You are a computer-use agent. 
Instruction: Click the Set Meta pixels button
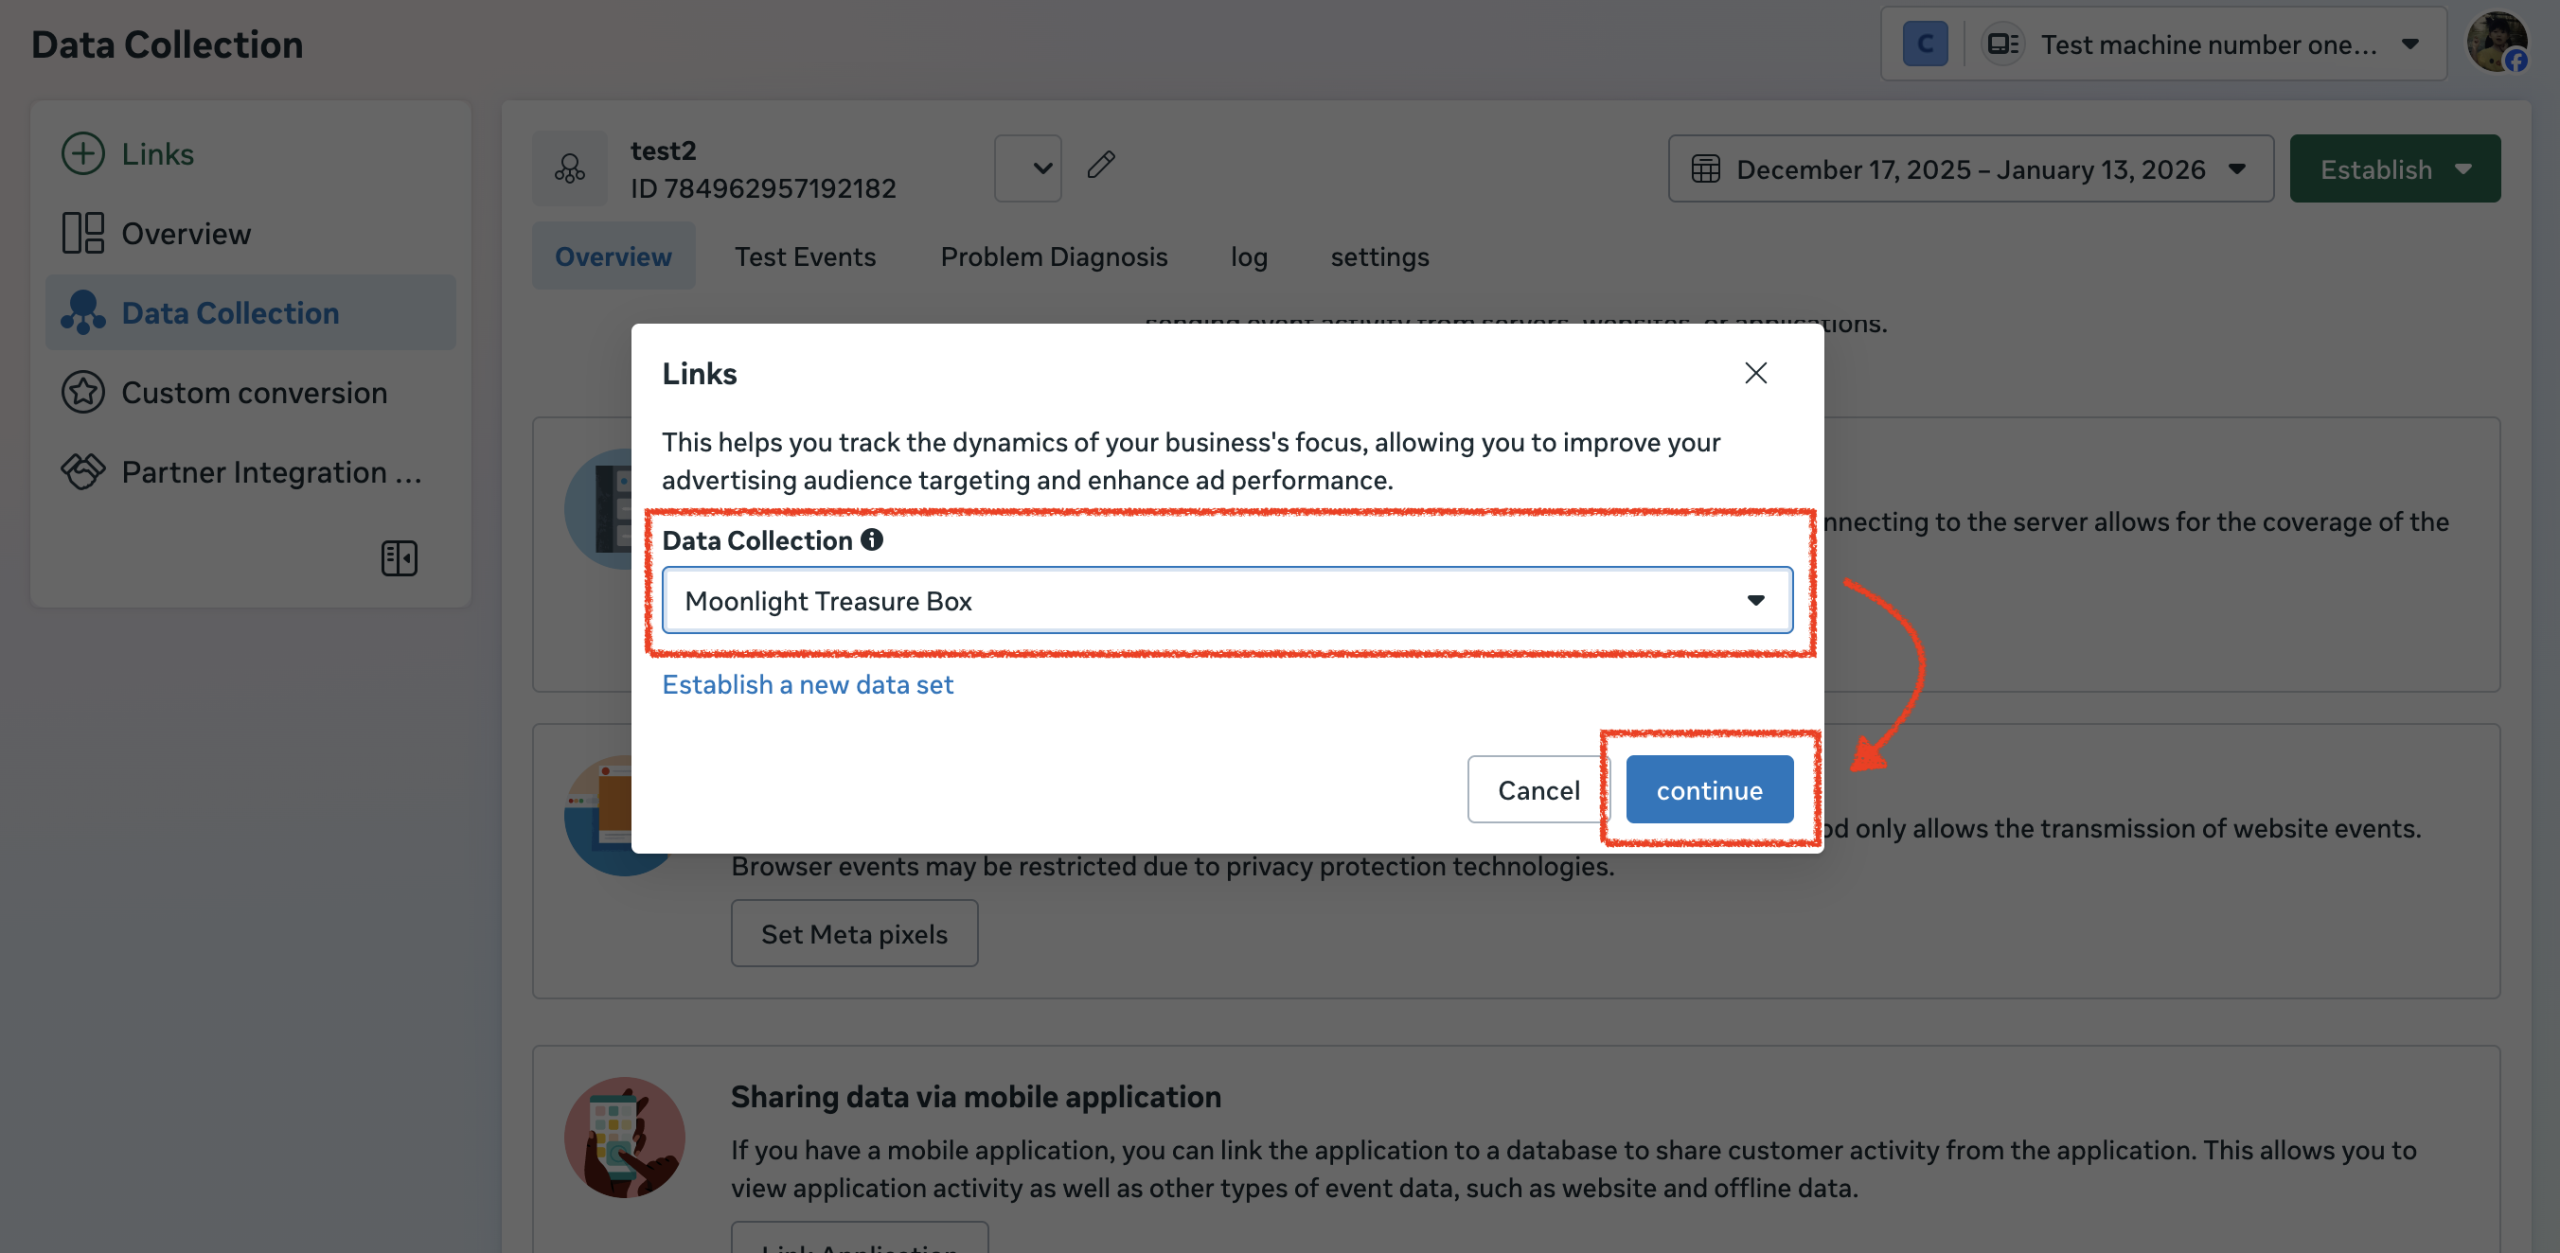coord(854,934)
